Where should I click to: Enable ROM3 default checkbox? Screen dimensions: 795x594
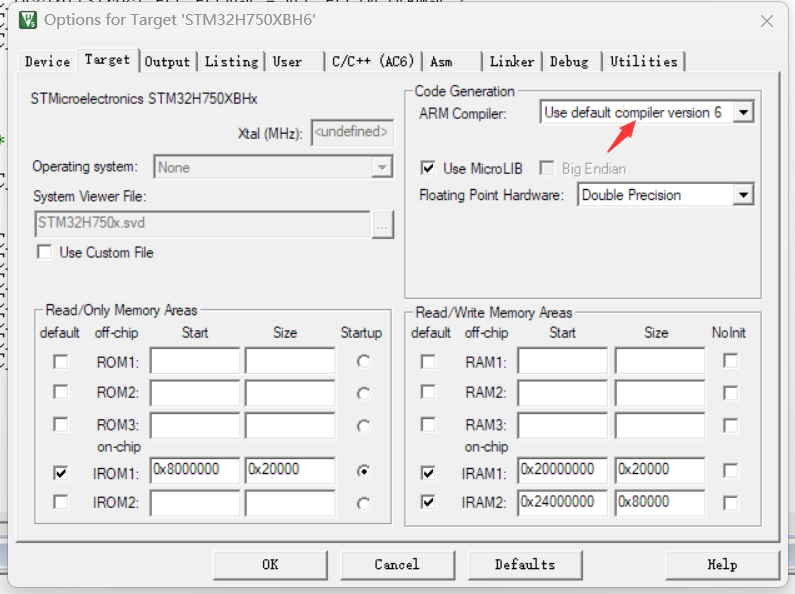click(61, 424)
